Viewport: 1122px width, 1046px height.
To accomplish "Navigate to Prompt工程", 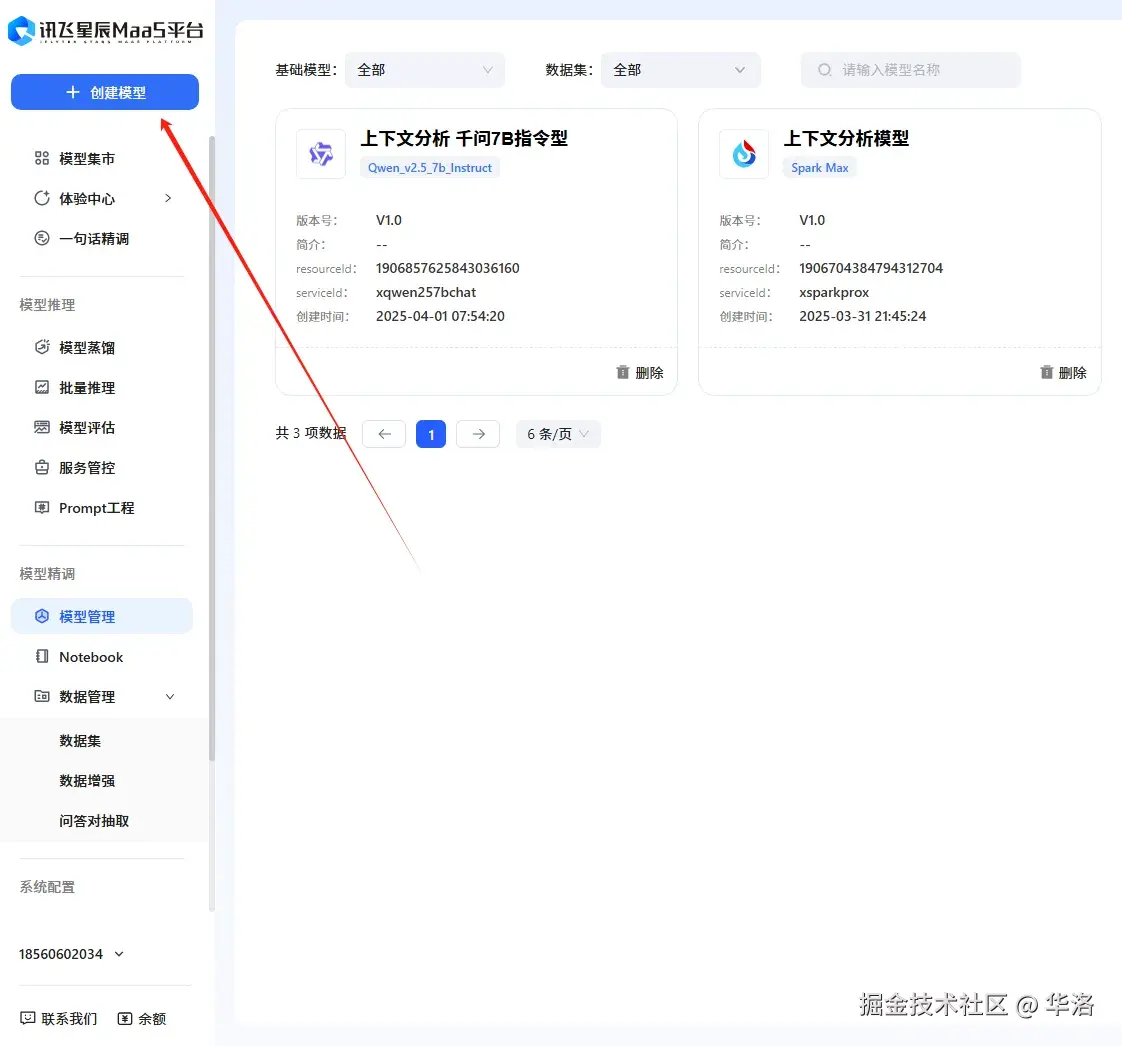I will [x=97, y=508].
